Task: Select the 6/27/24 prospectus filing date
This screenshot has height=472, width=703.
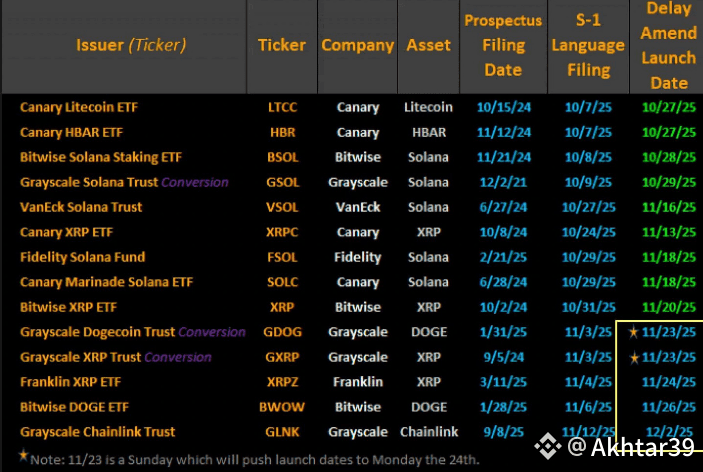Action: (503, 207)
